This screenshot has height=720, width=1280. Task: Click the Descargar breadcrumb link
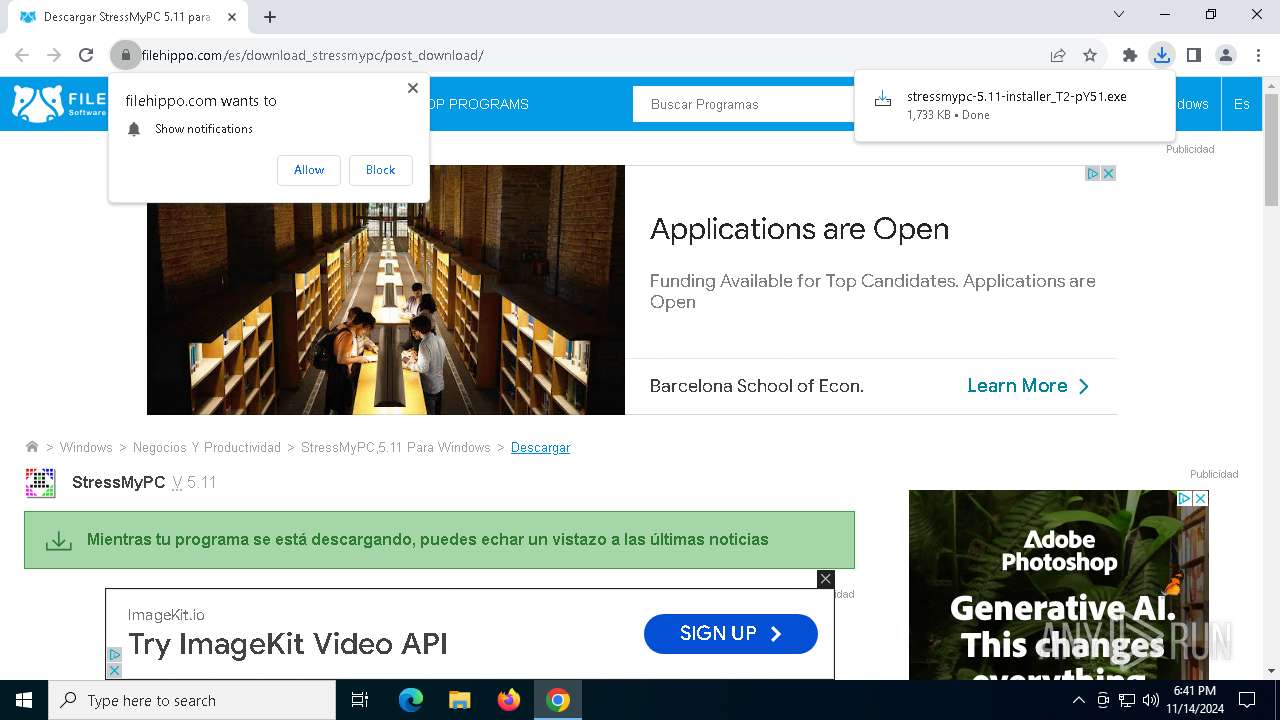tap(540, 447)
